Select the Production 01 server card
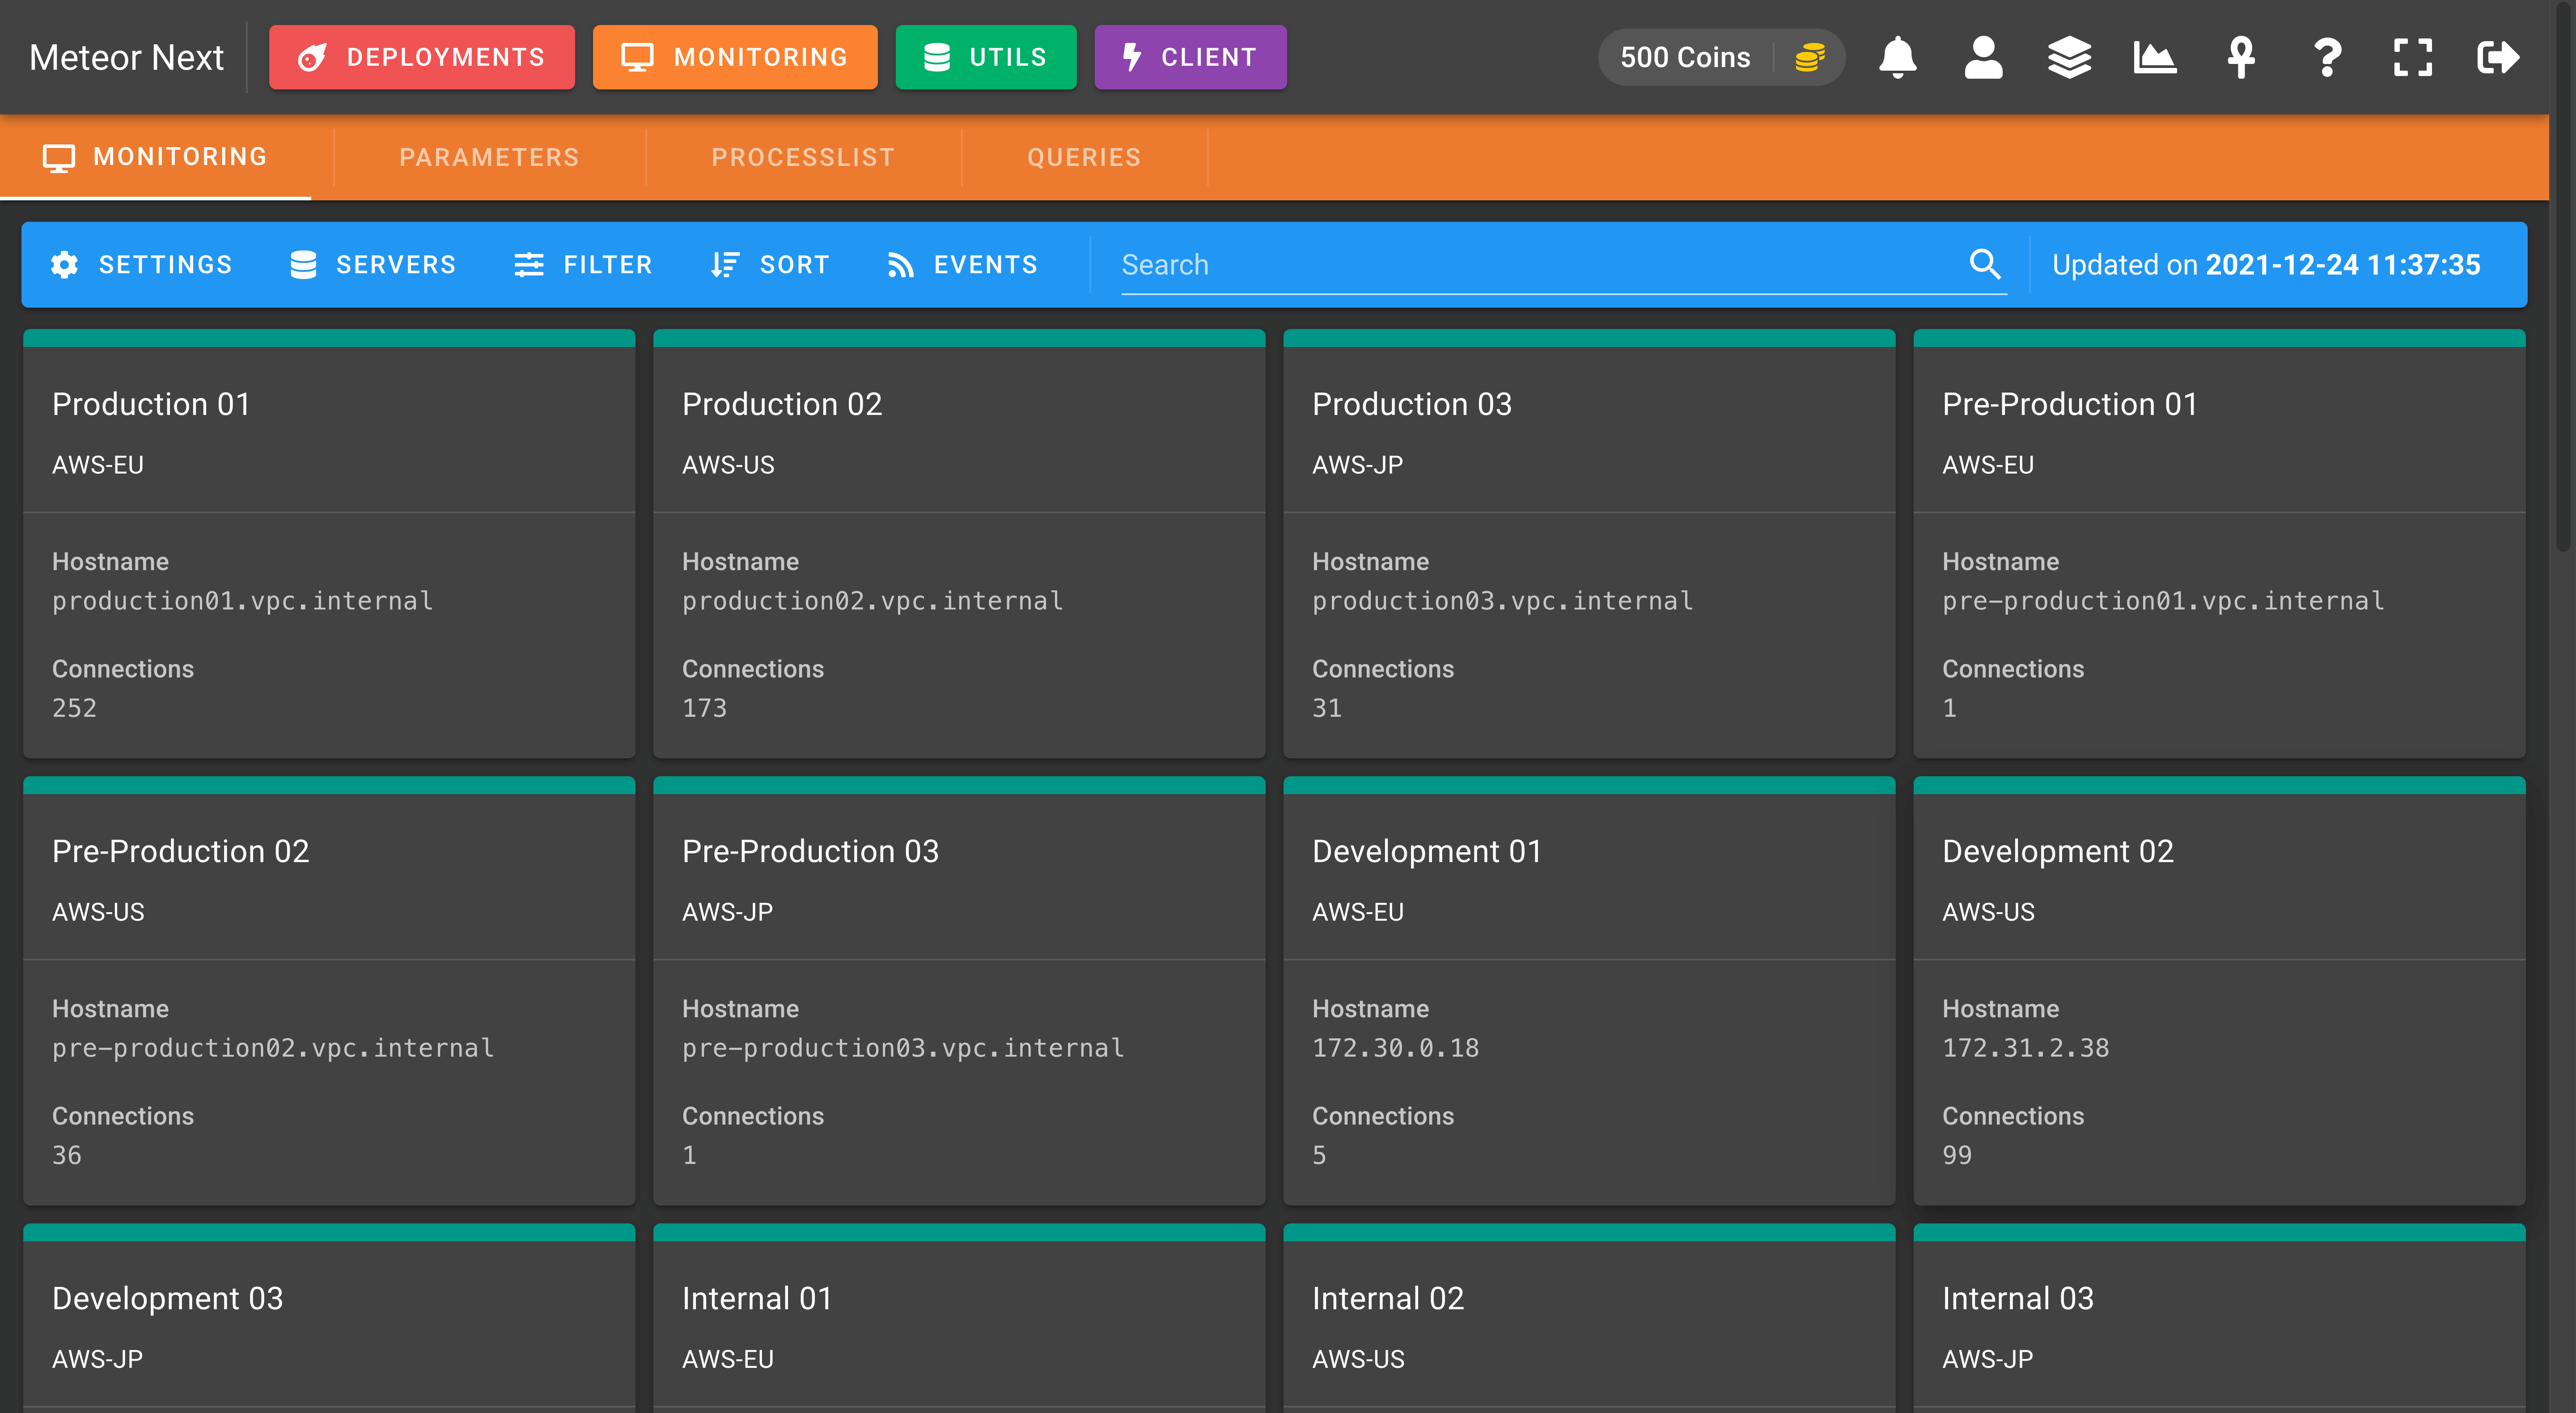 [x=329, y=543]
